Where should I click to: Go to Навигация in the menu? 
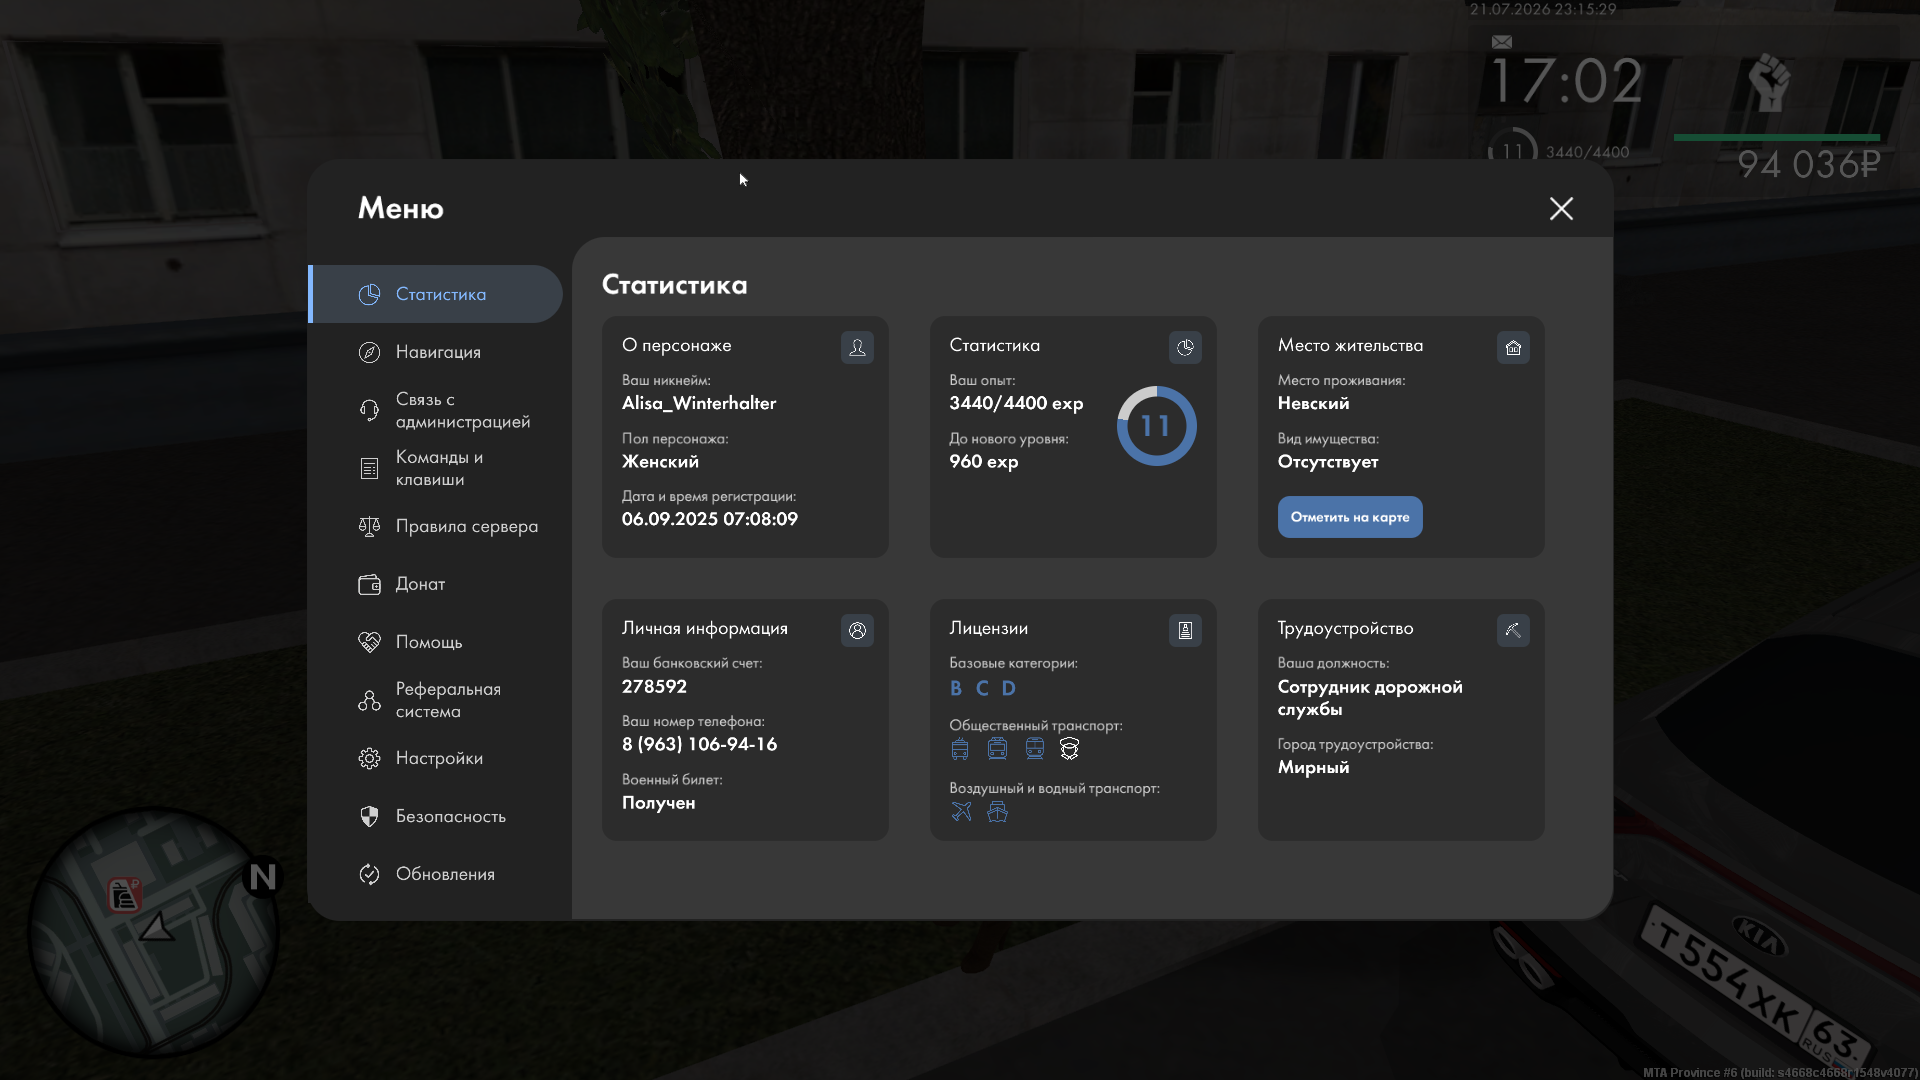point(436,352)
